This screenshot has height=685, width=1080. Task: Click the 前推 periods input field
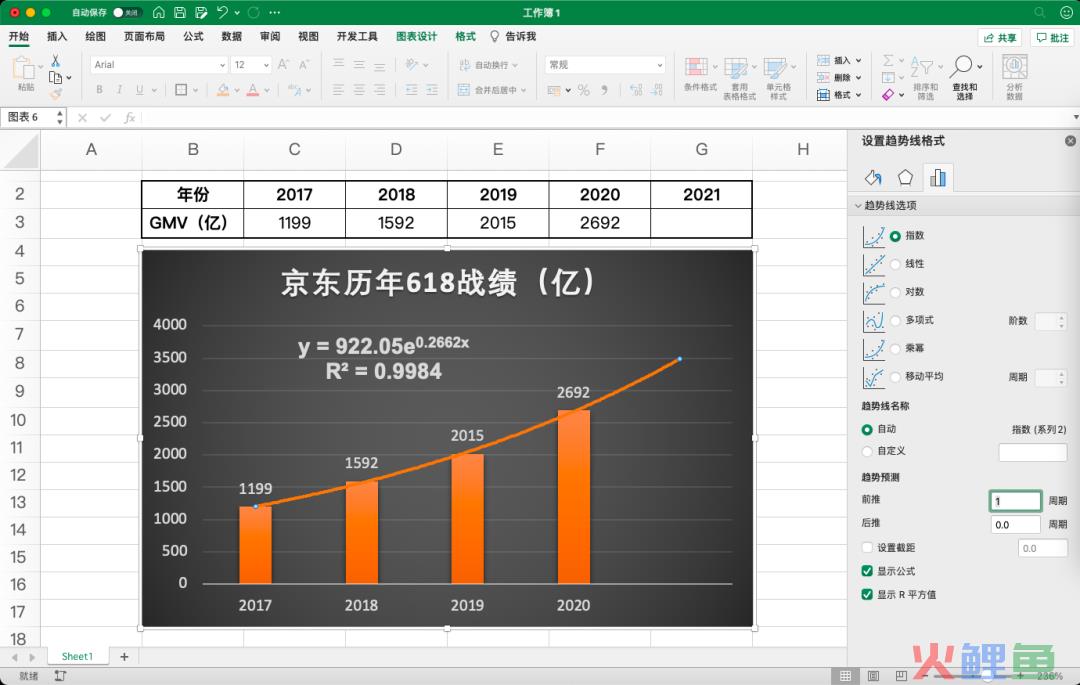pyautogui.click(x=1015, y=501)
